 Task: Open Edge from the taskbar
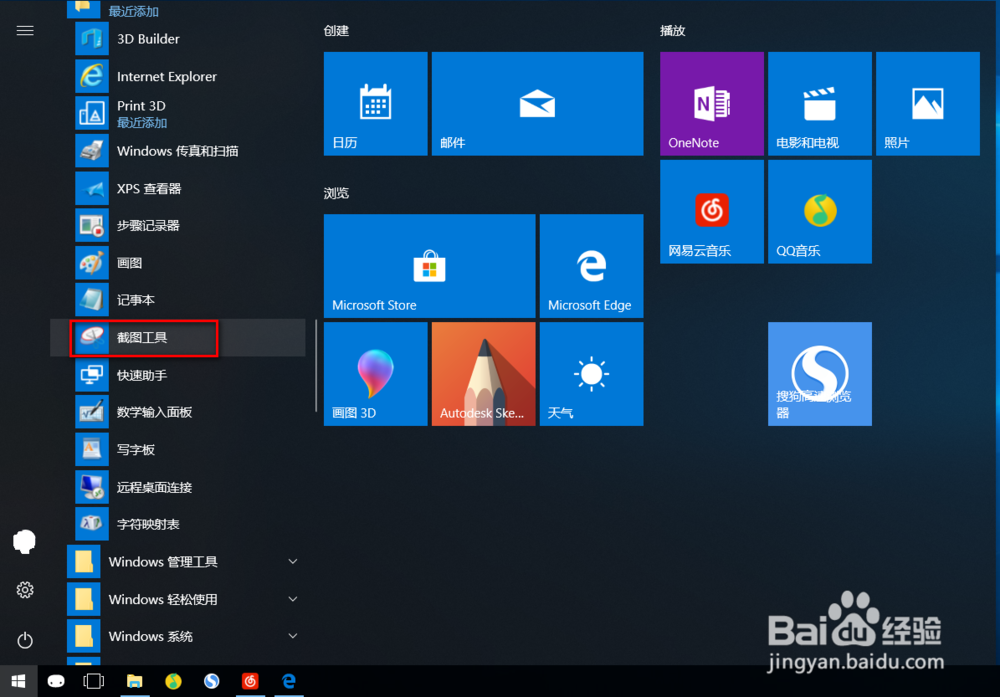[289, 681]
